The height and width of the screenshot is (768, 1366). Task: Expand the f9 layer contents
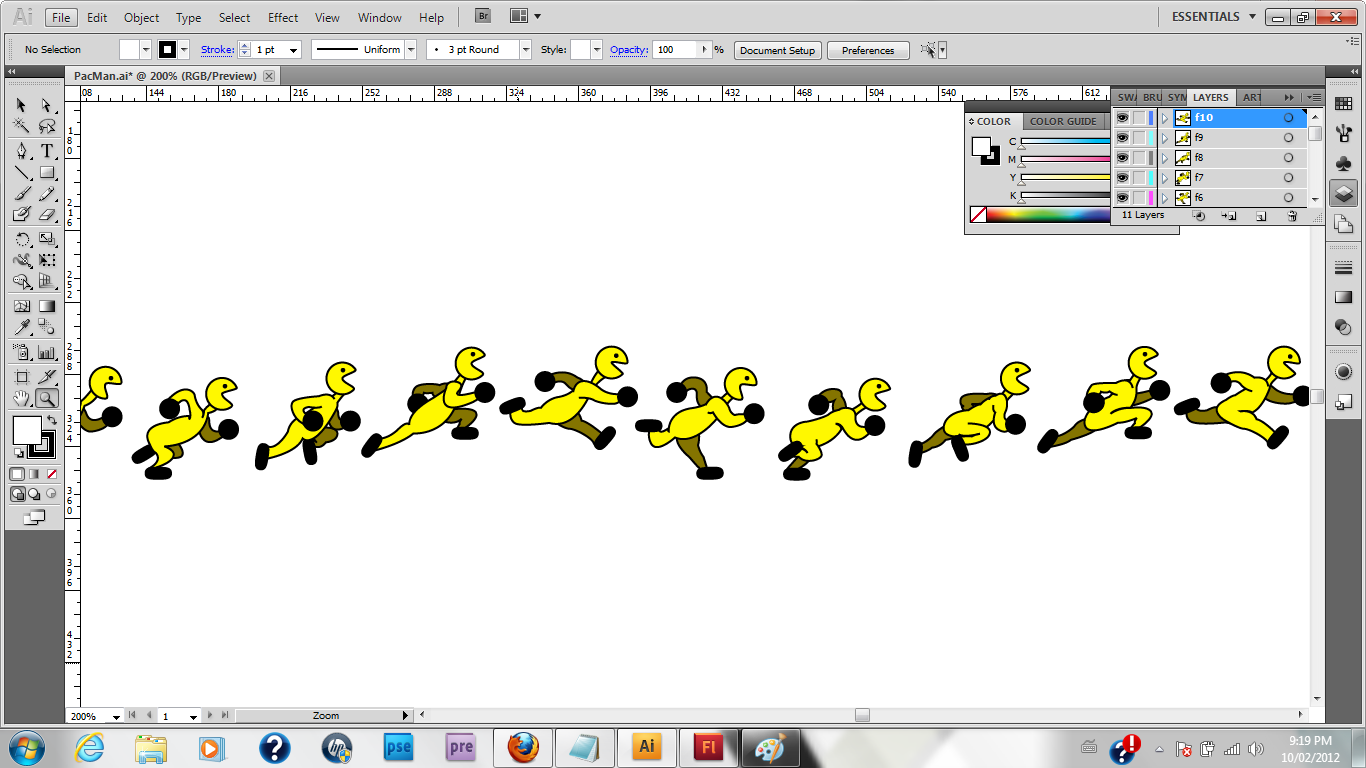tap(1165, 137)
